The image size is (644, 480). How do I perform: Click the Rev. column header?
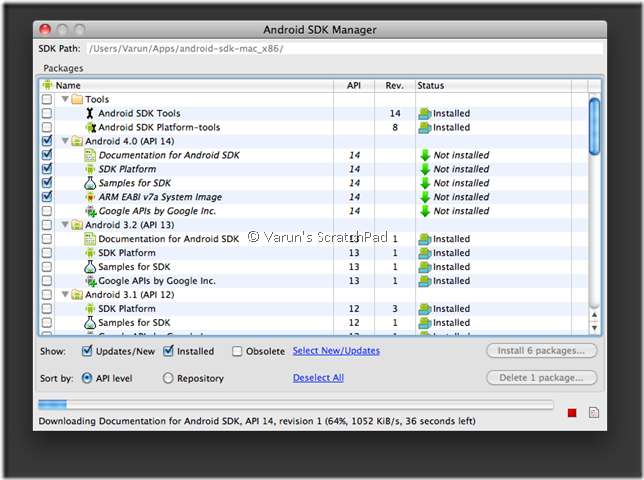coord(395,85)
